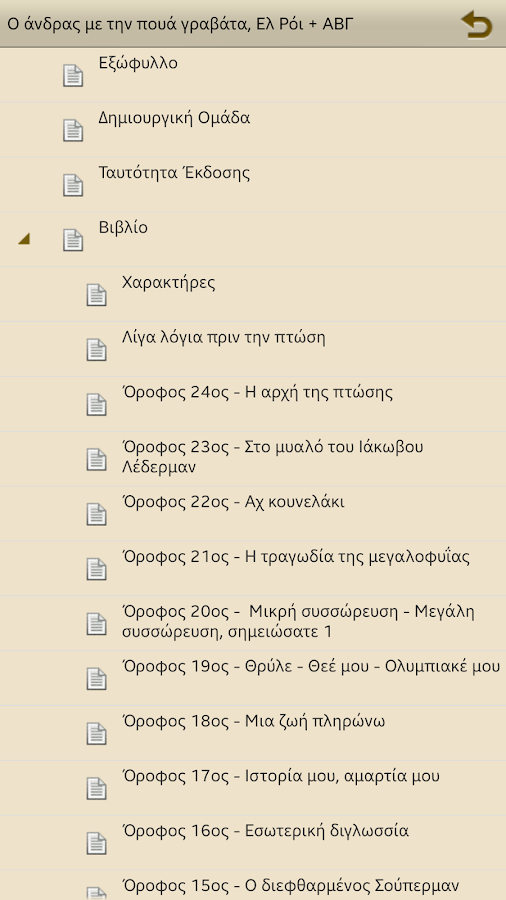This screenshot has width=506, height=900.
Task: Click document icon beside Όροφος 24ος
Action: [96, 405]
